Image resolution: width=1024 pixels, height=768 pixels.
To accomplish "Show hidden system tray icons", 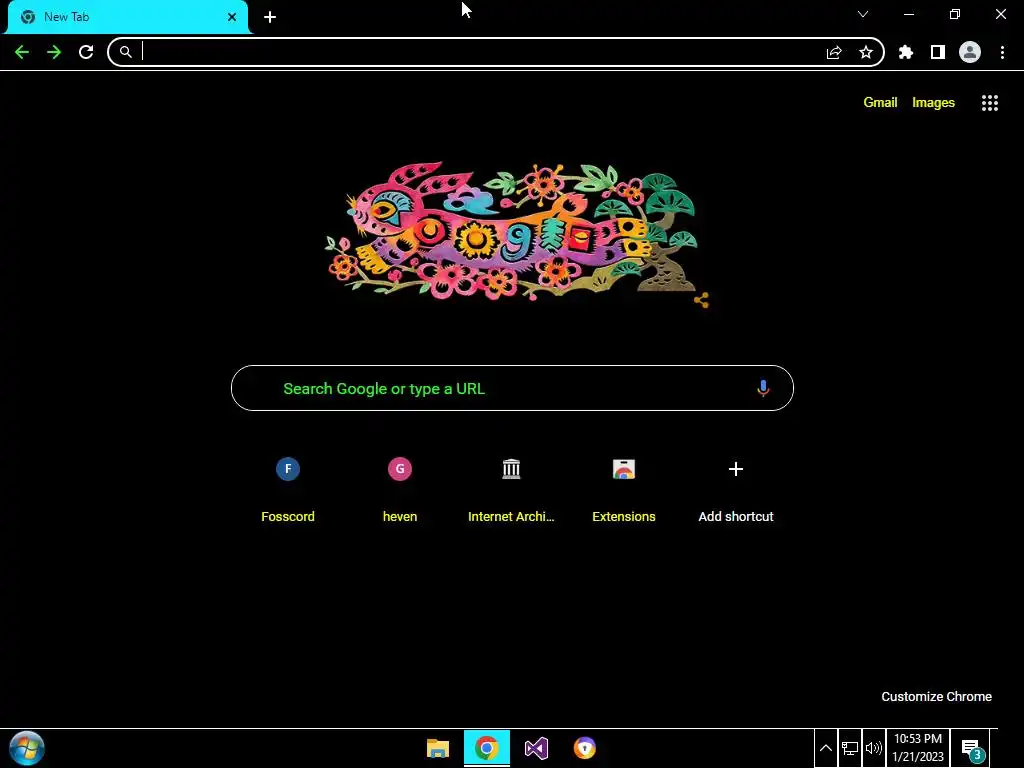I will click(825, 748).
